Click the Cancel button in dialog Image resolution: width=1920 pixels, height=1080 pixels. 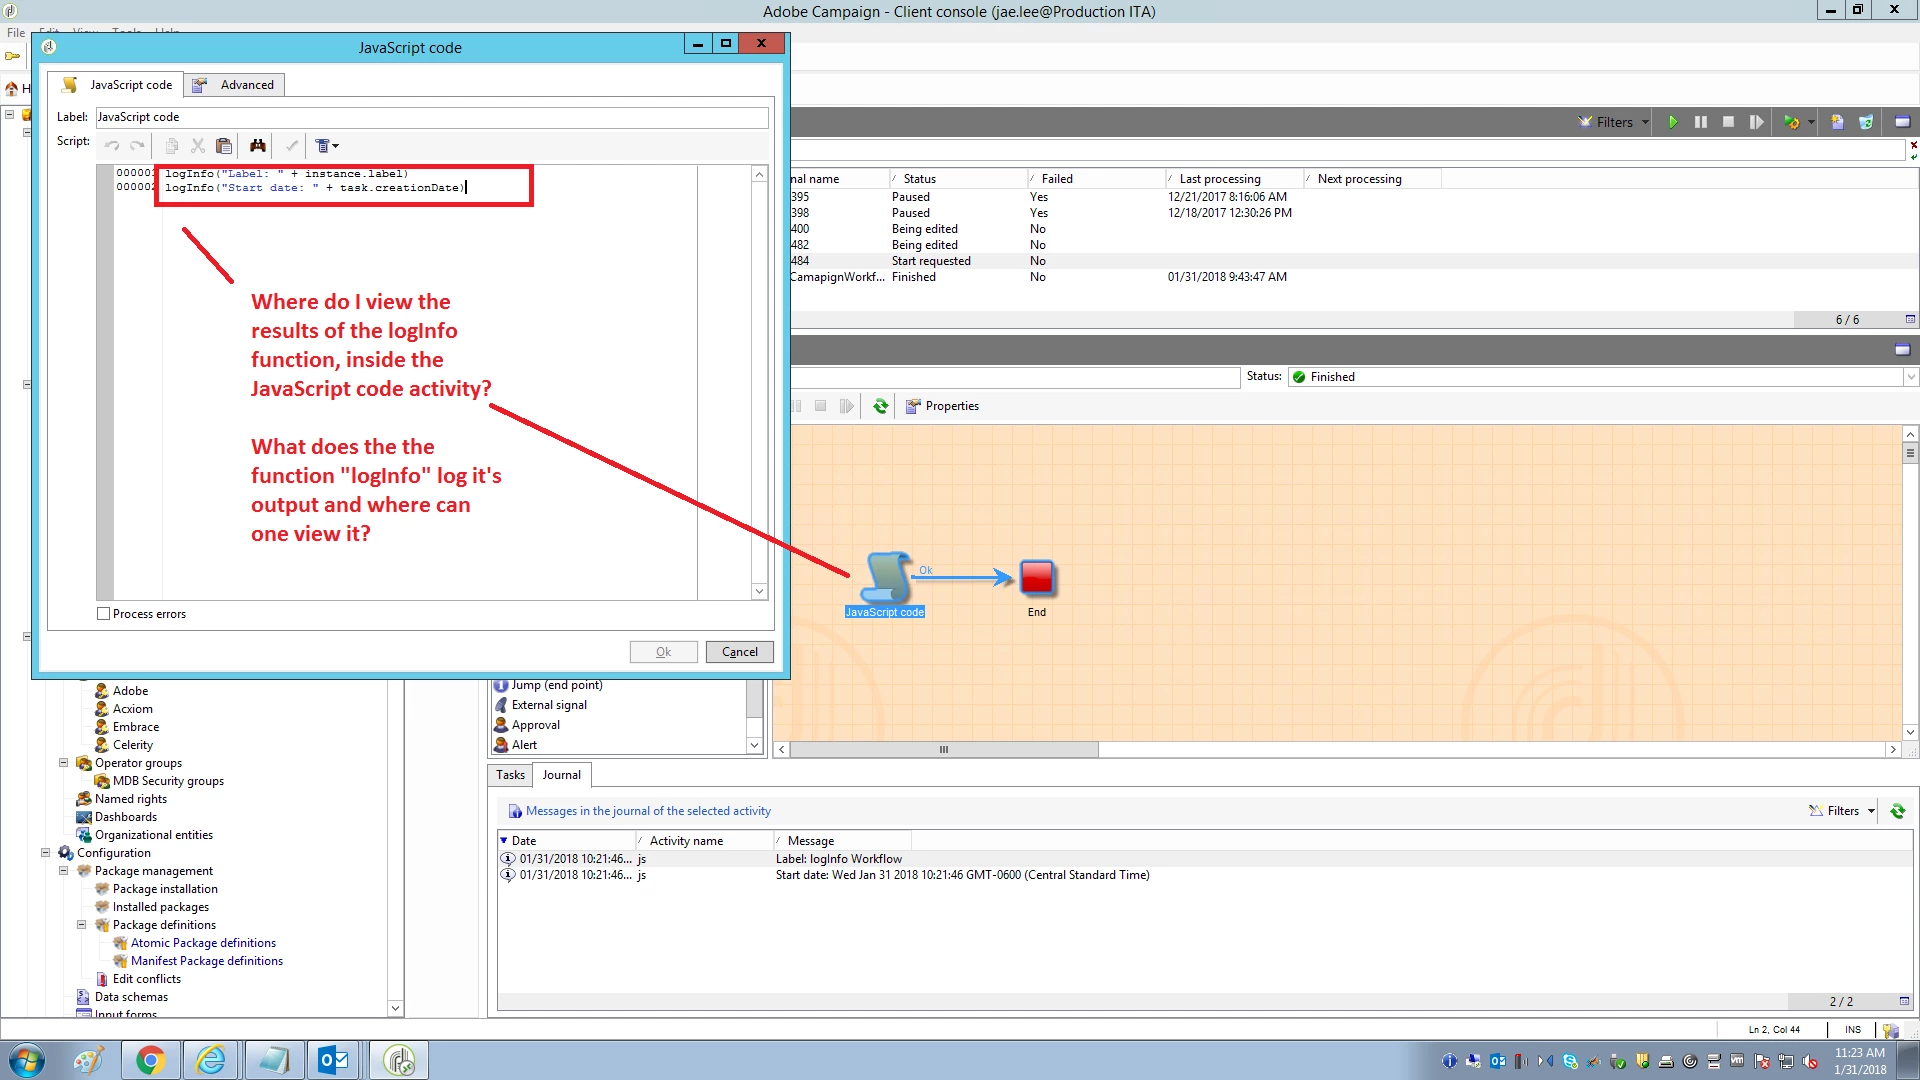coord(739,652)
